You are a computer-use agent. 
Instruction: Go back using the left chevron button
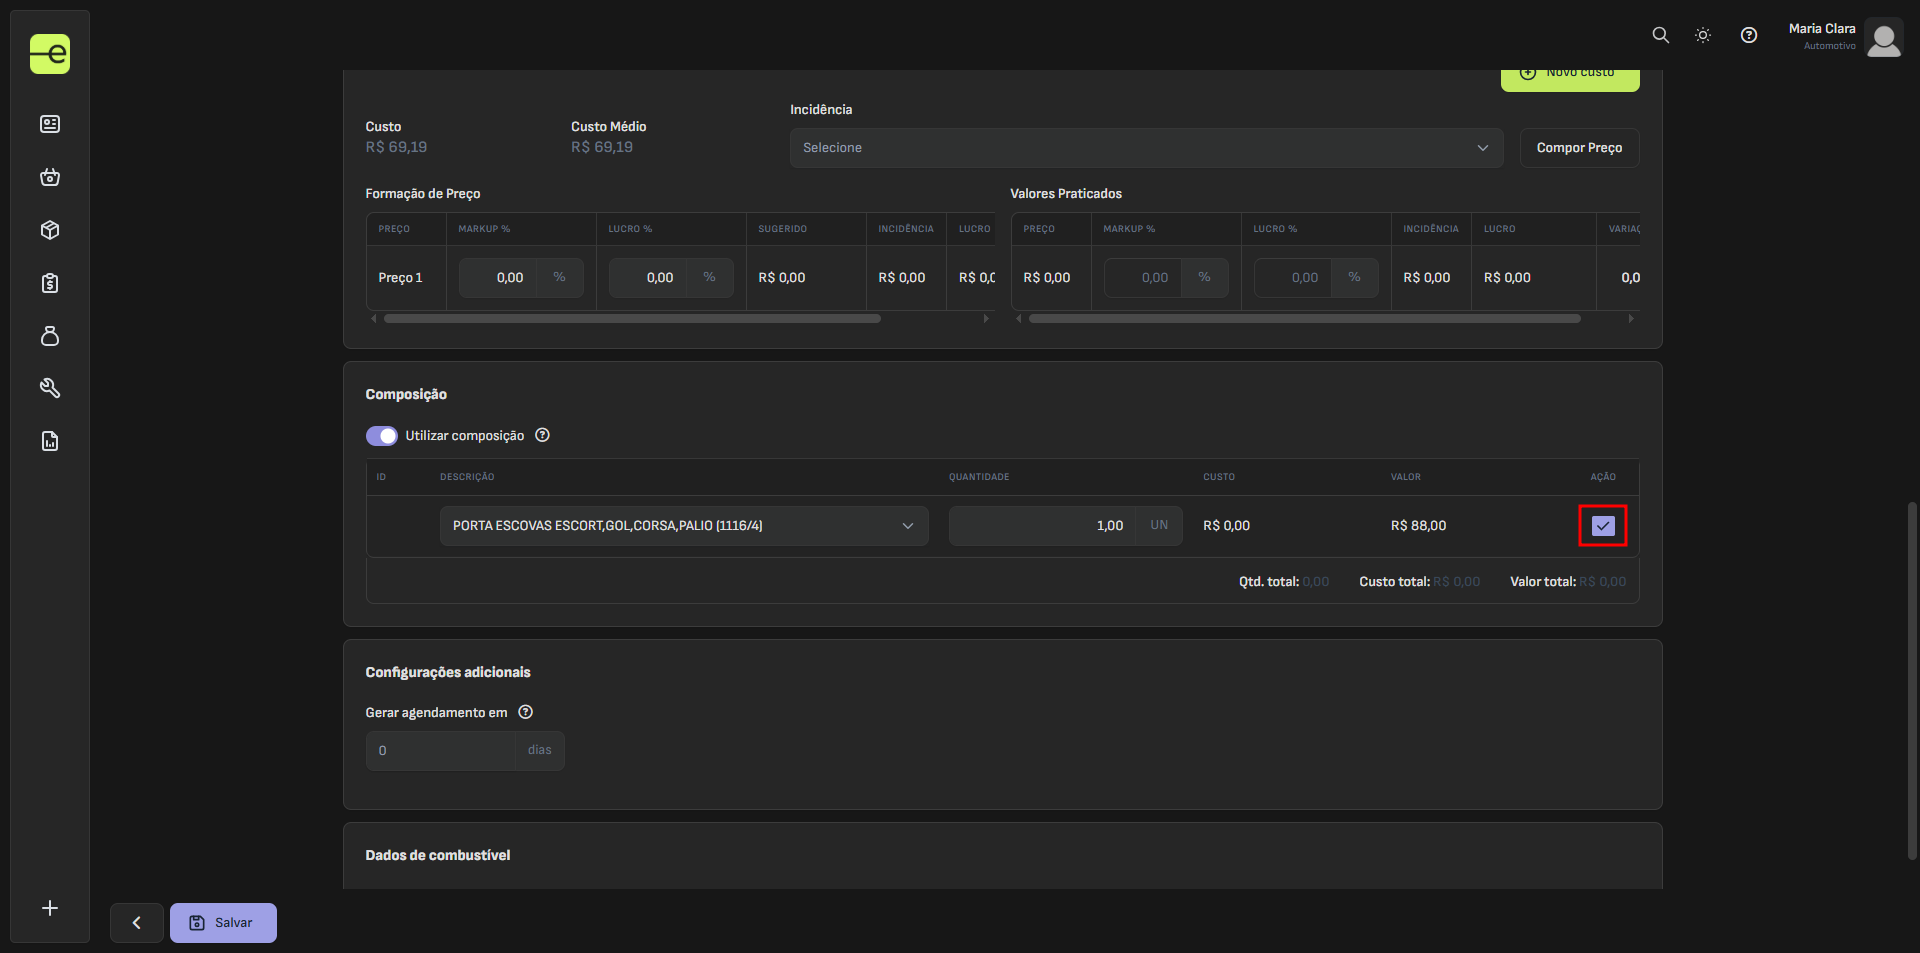click(137, 923)
